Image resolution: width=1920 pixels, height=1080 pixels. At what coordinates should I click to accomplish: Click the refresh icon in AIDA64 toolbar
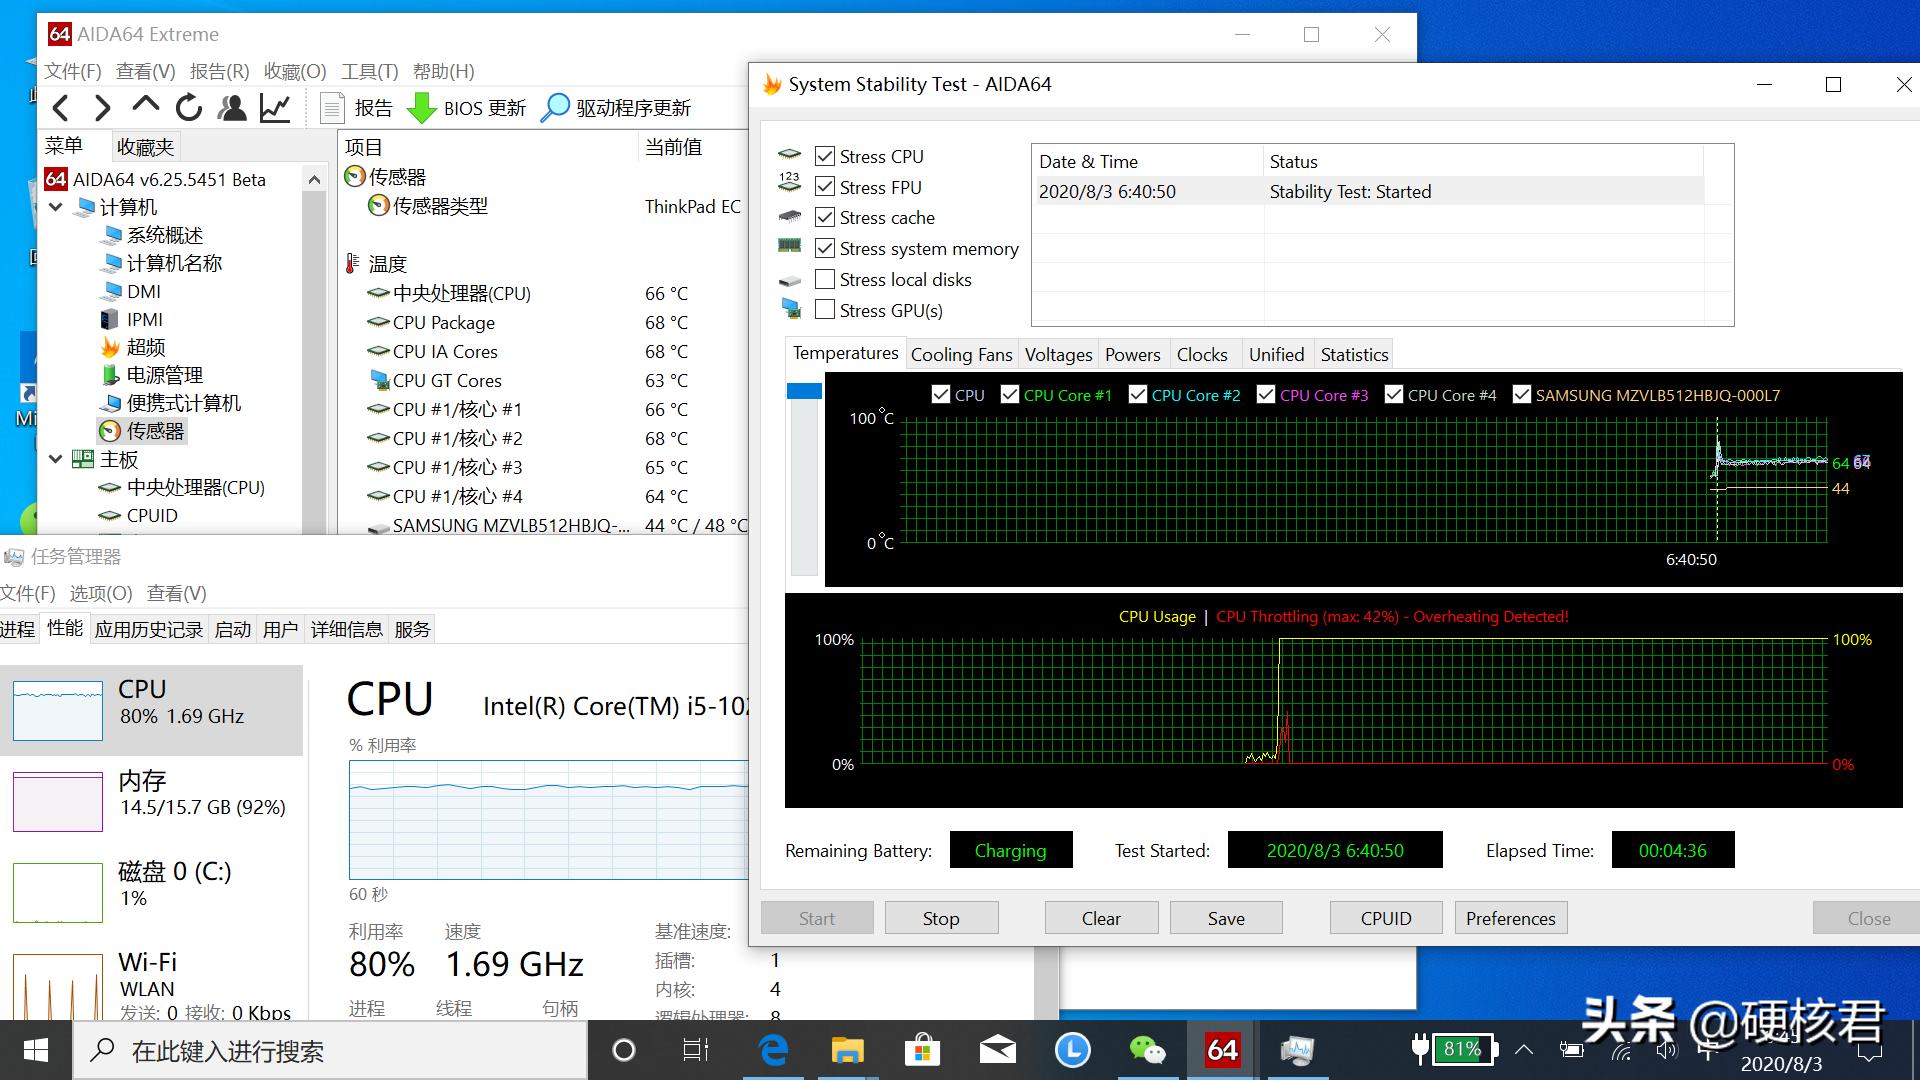coord(188,107)
